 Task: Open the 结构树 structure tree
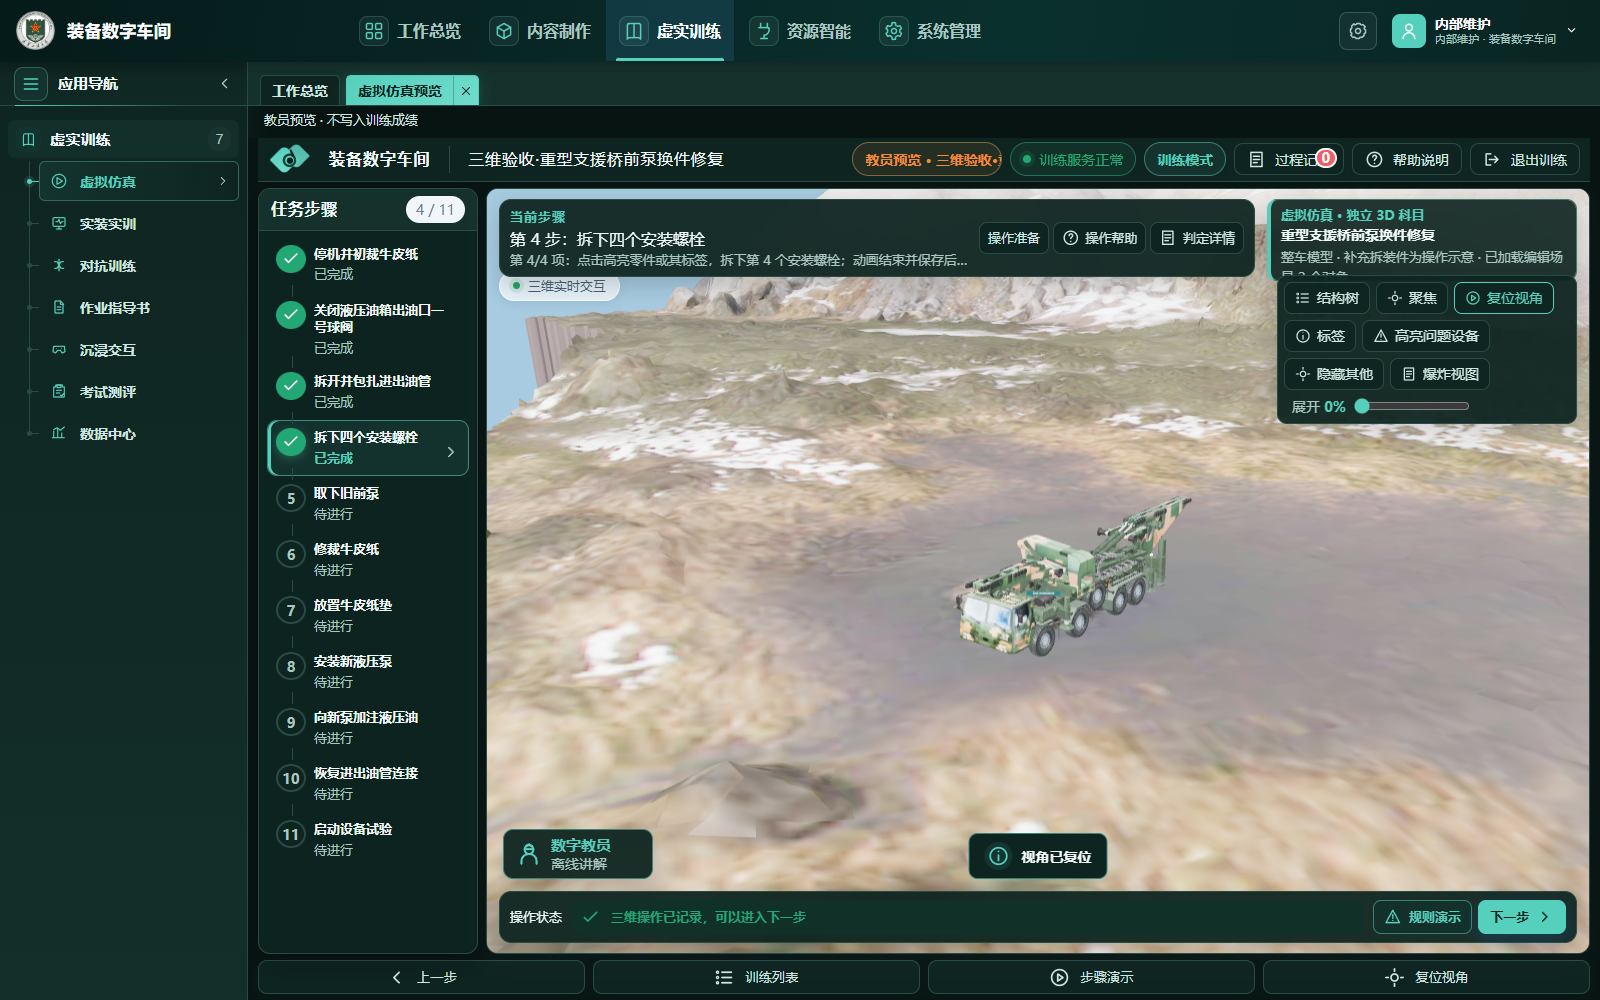tap(1327, 298)
